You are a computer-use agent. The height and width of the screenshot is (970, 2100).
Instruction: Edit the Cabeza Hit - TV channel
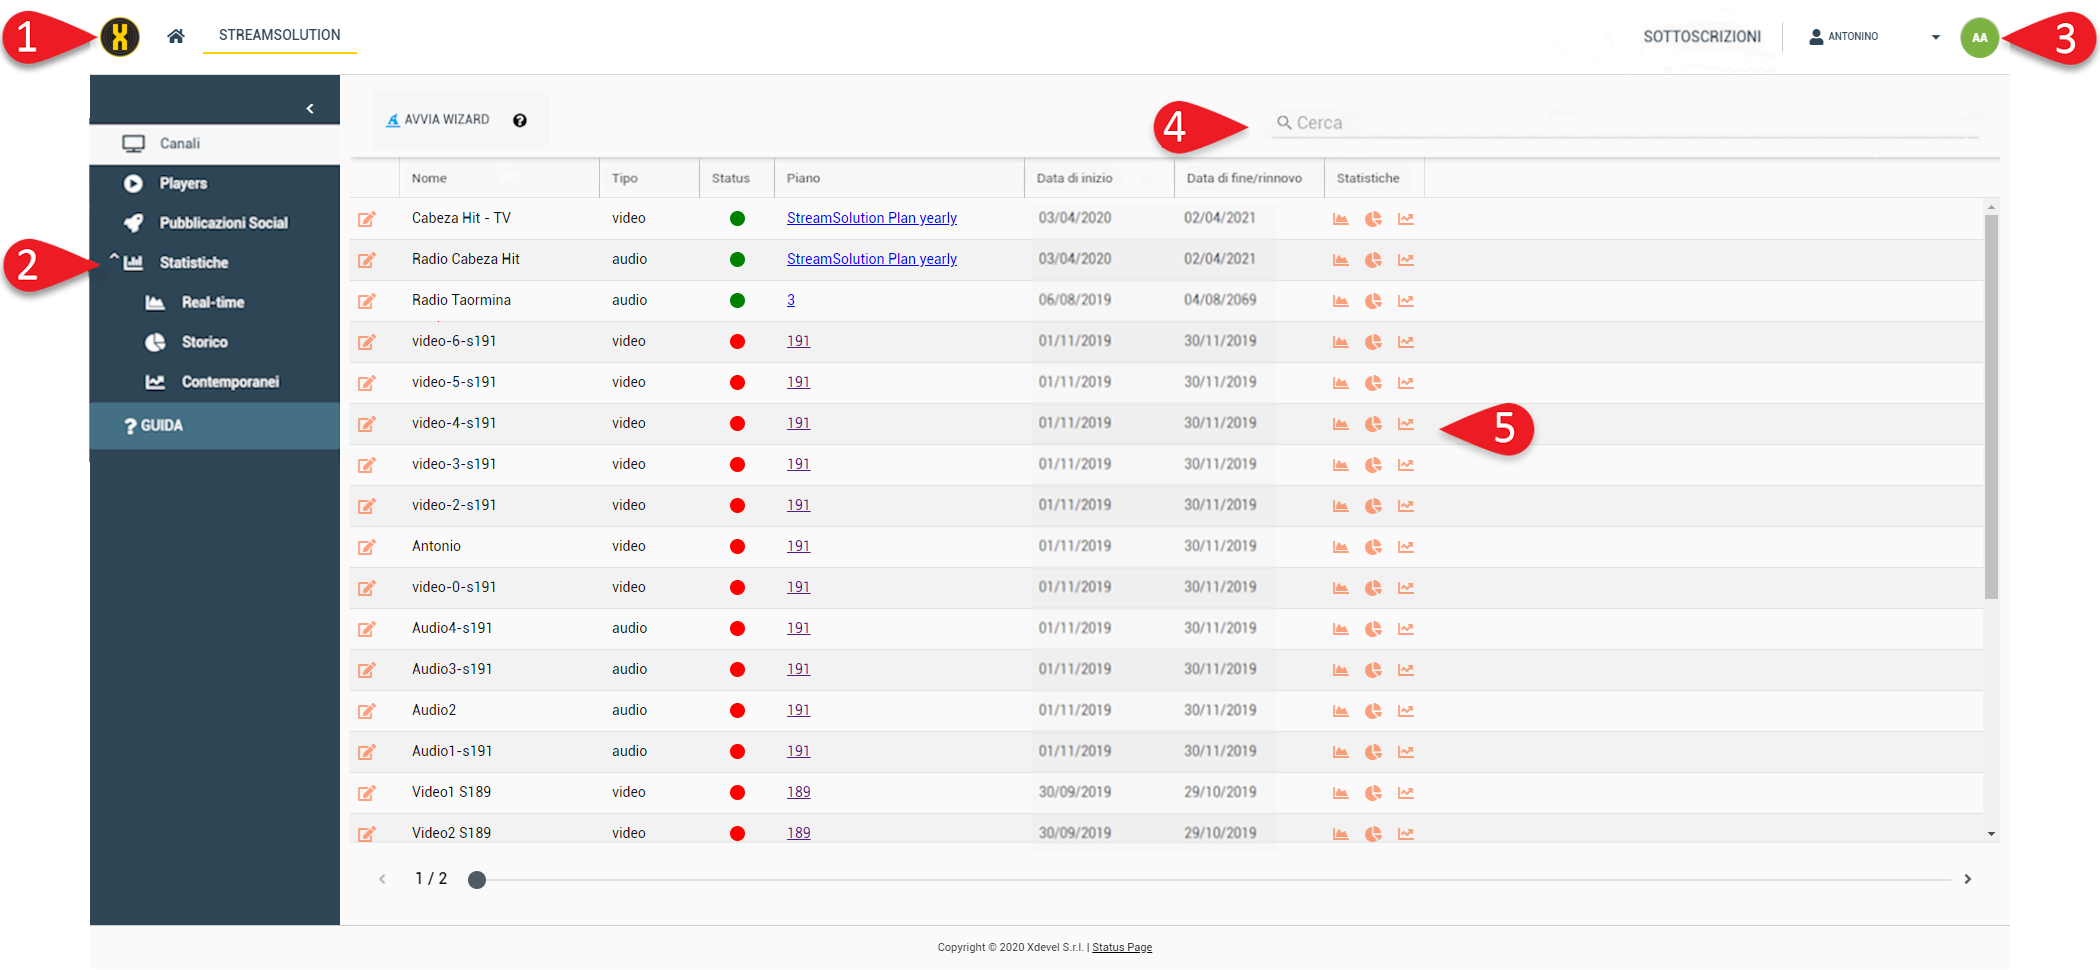pyautogui.click(x=367, y=219)
